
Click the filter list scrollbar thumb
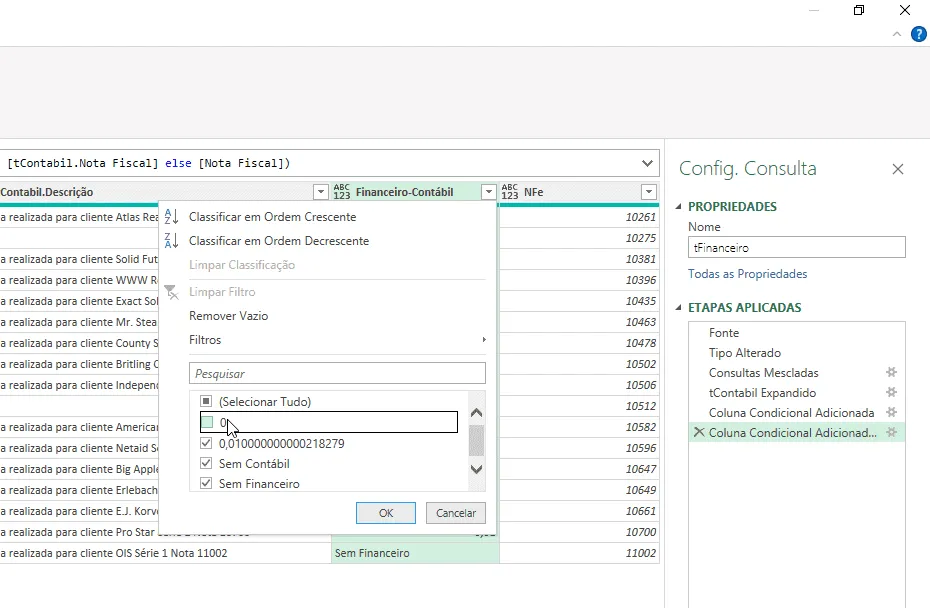476,441
